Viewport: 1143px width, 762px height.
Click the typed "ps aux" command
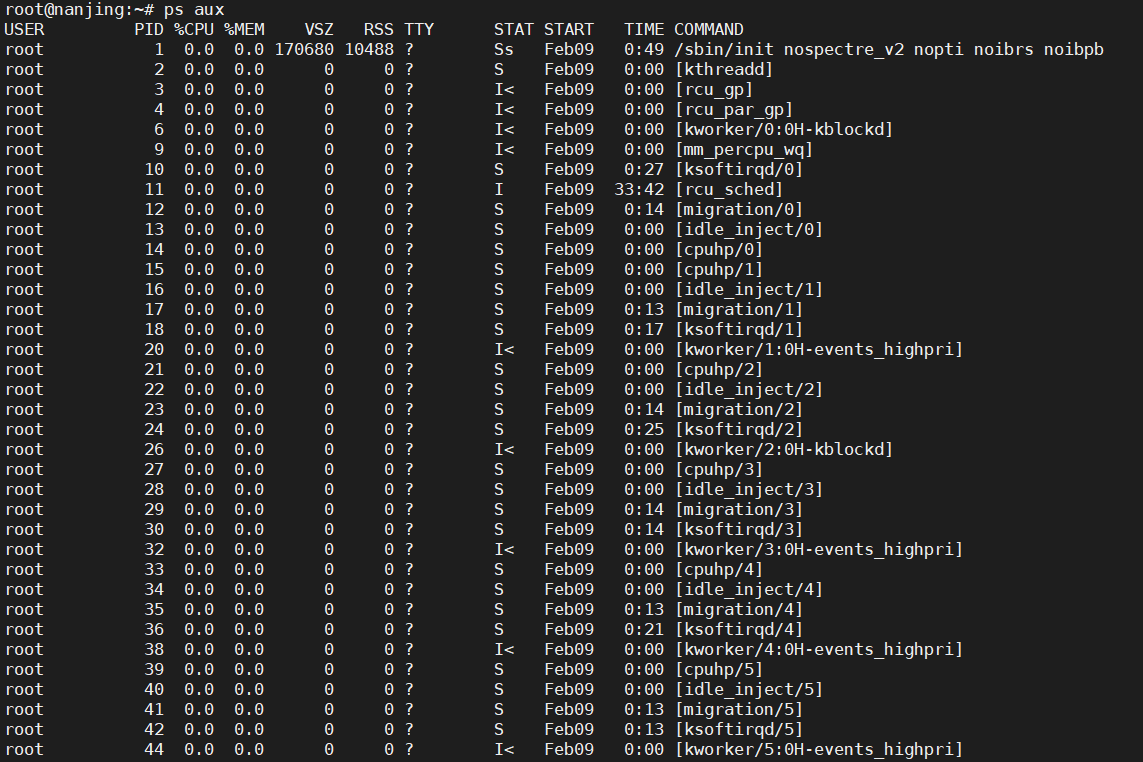pyautogui.click(x=194, y=9)
